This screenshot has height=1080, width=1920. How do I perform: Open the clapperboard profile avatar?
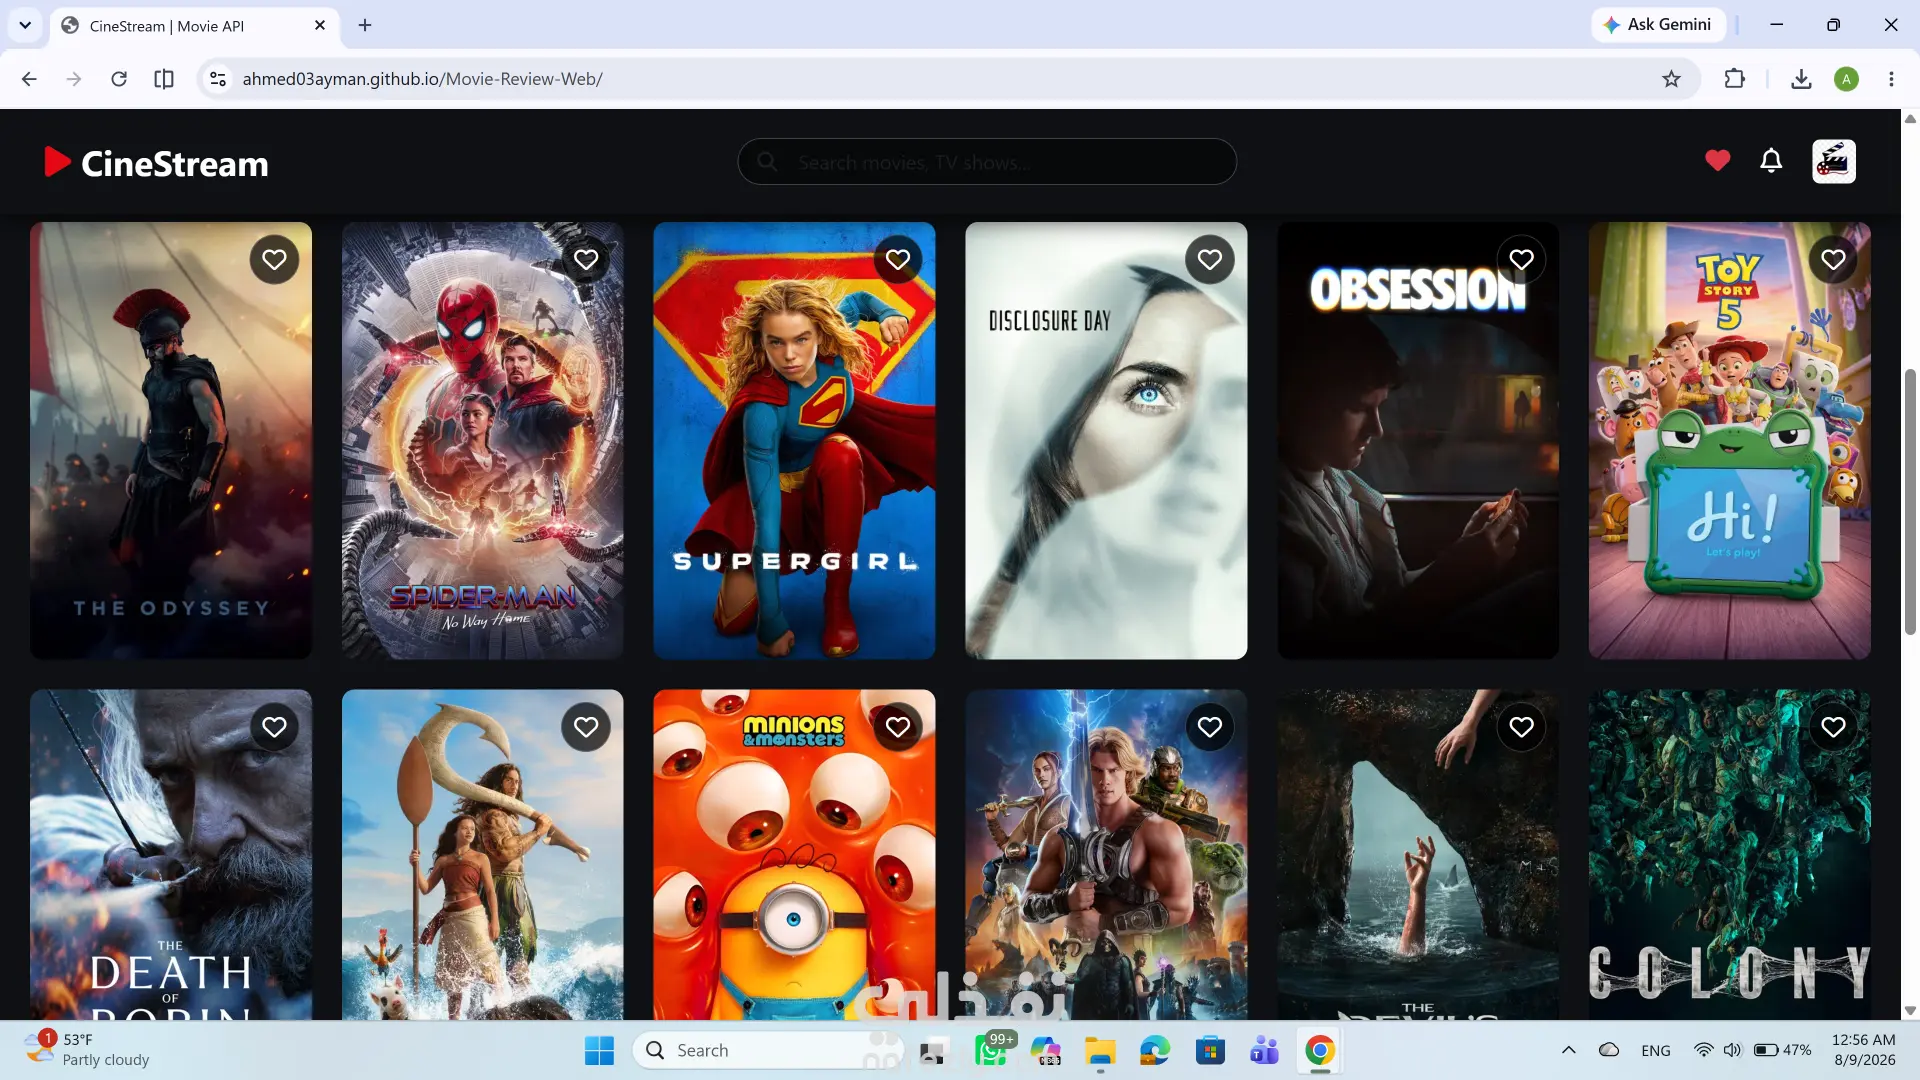1834,161
